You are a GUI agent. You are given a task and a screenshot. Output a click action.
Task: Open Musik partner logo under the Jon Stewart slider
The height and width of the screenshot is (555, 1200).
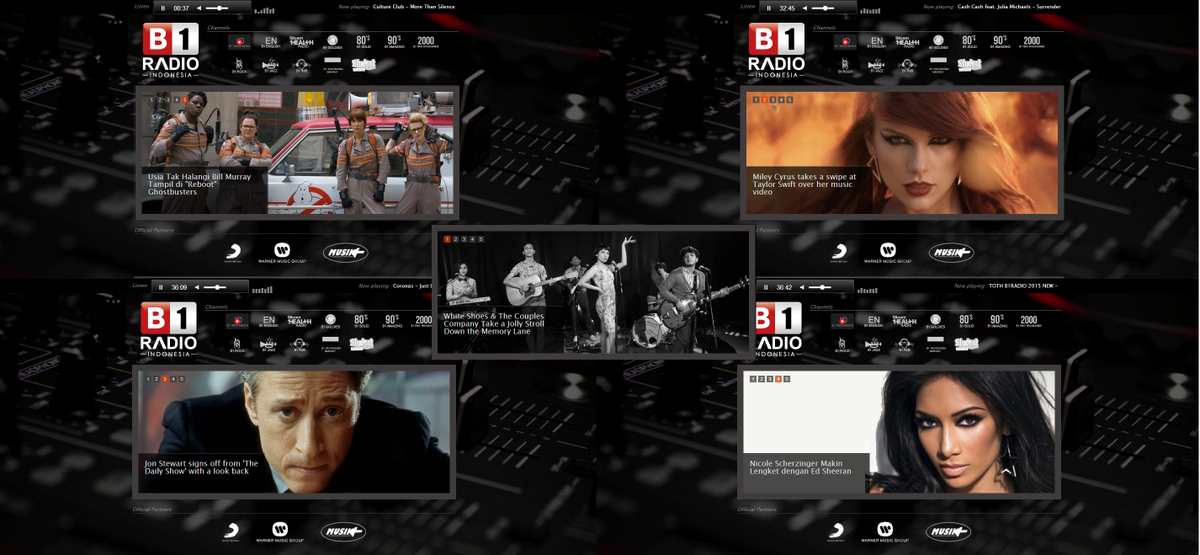[x=343, y=531]
